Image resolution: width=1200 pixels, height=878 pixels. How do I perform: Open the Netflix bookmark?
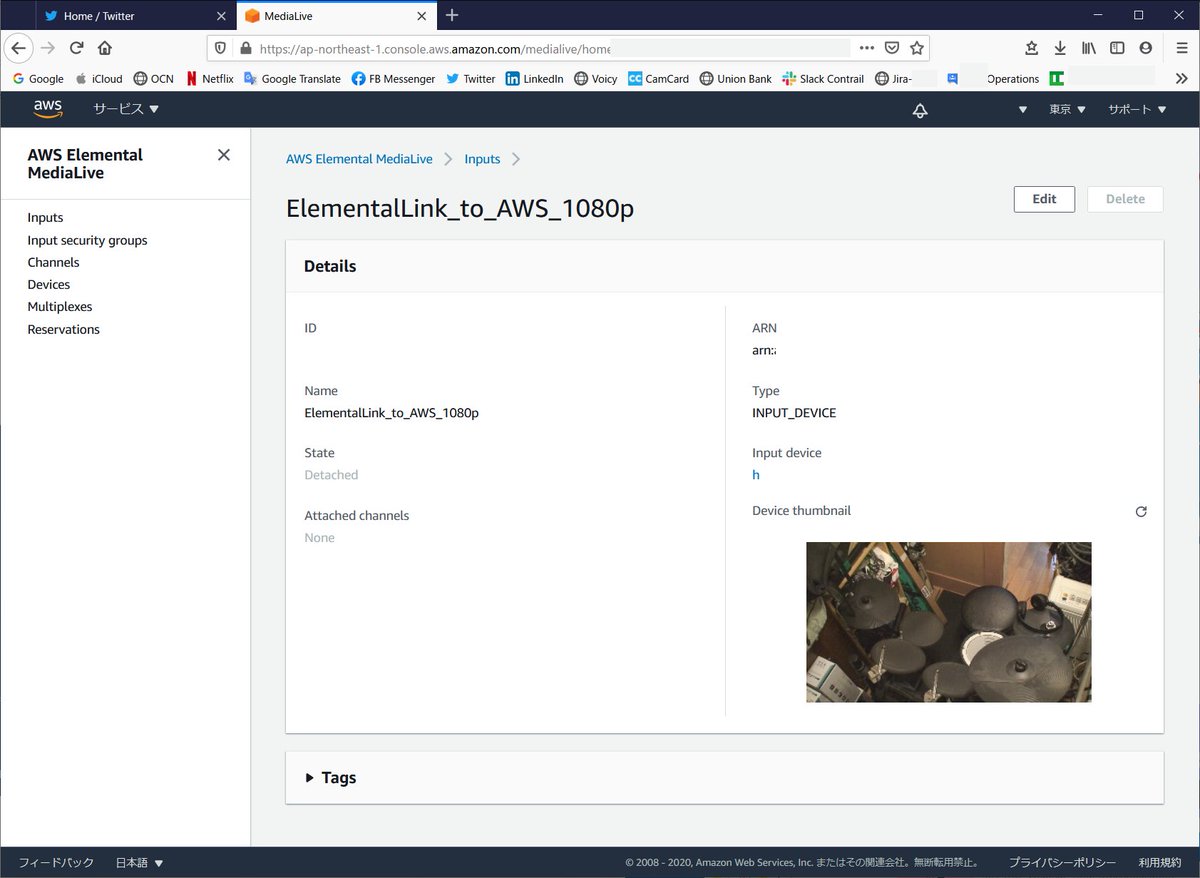tap(209, 79)
